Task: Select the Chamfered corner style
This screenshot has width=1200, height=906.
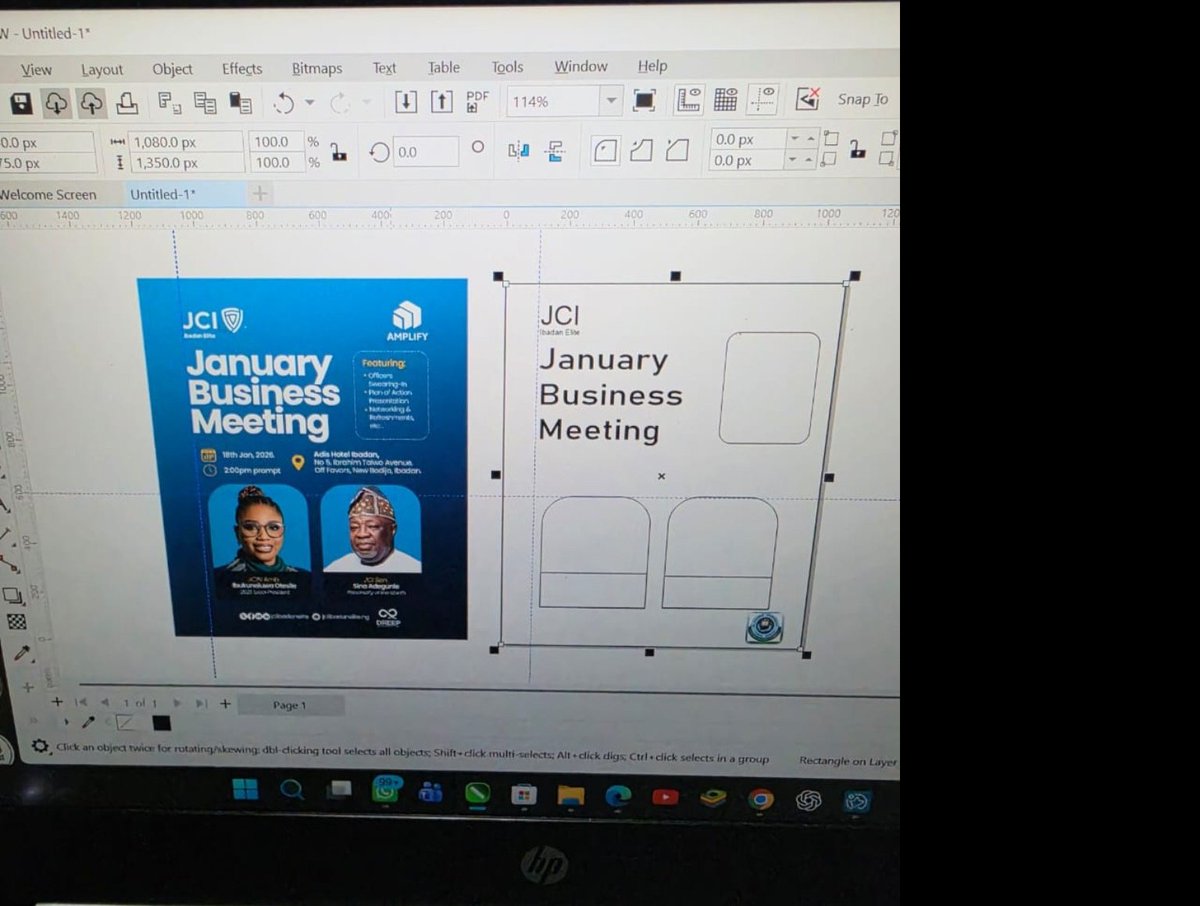Action: [x=677, y=151]
